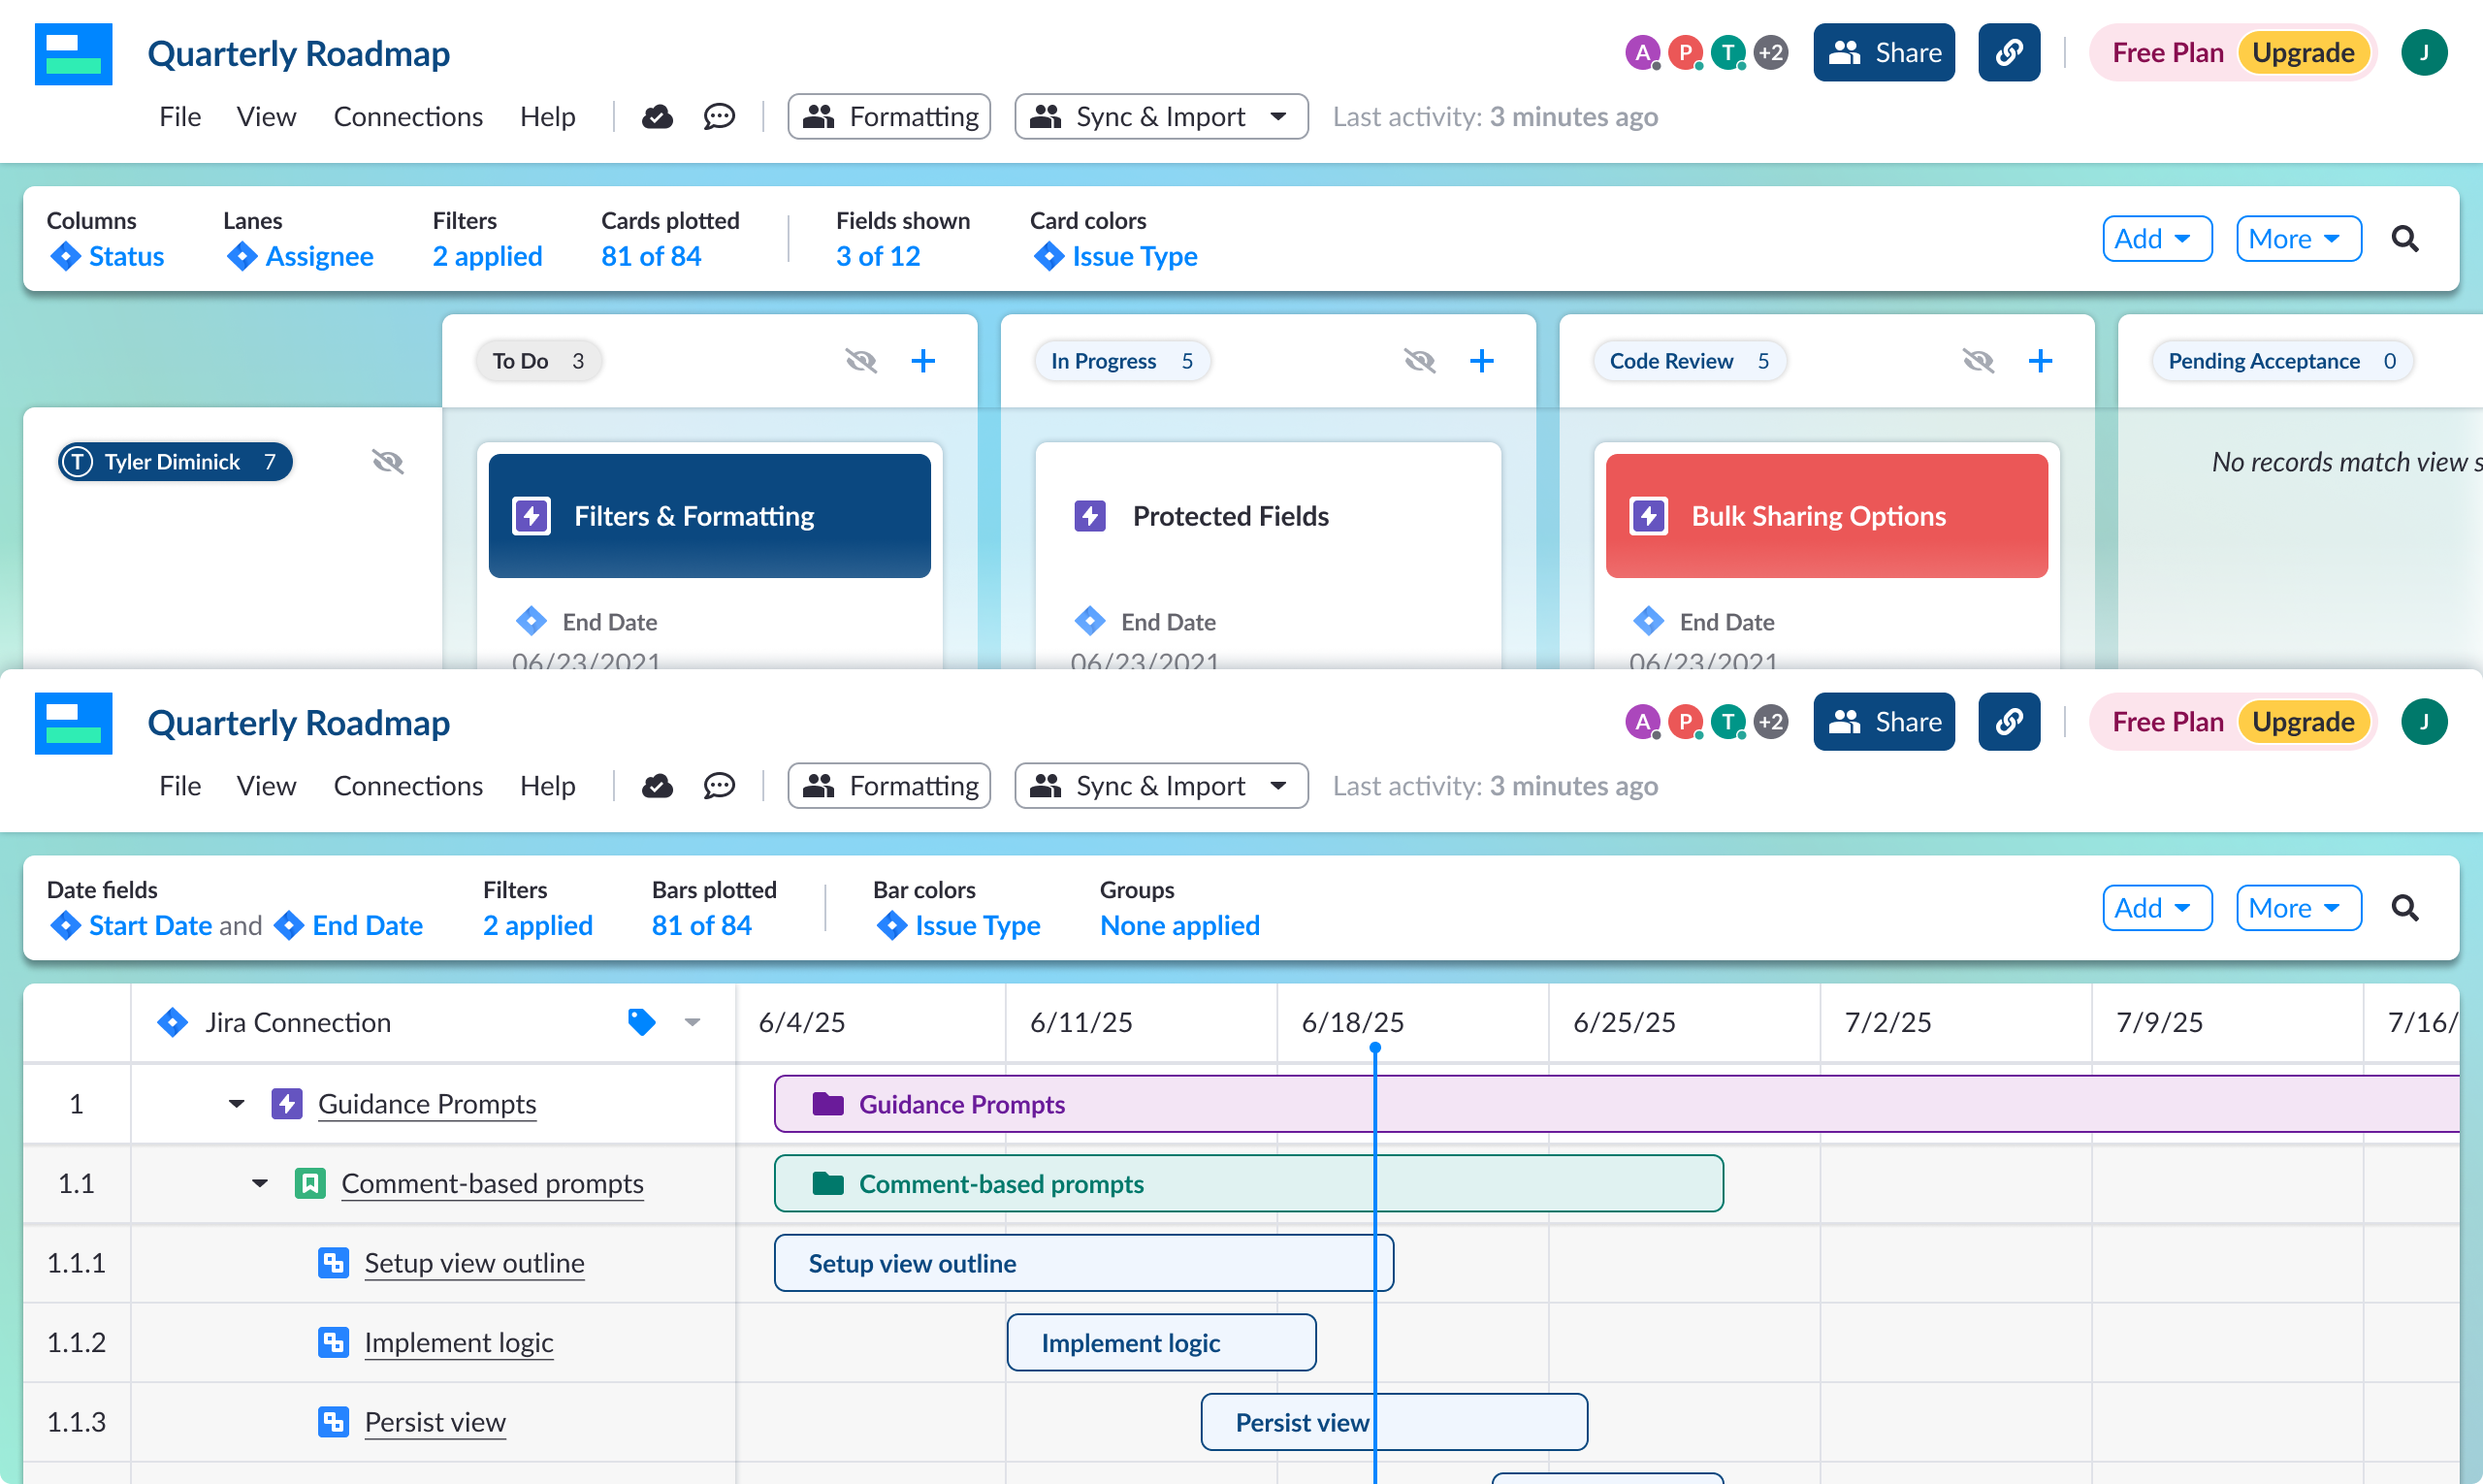Image resolution: width=2483 pixels, height=1484 pixels.
Task: Open the More dropdown in the Gantt toolbar
Action: pyautogui.click(x=2297, y=907)
